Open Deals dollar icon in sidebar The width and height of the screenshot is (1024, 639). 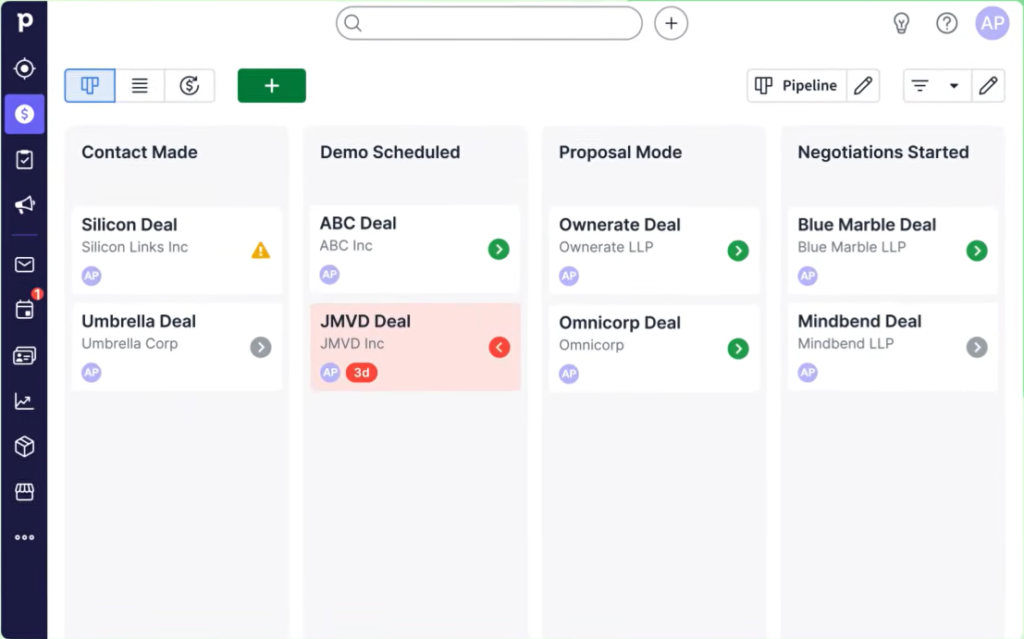pyautogui.click(x=24, y=114)
